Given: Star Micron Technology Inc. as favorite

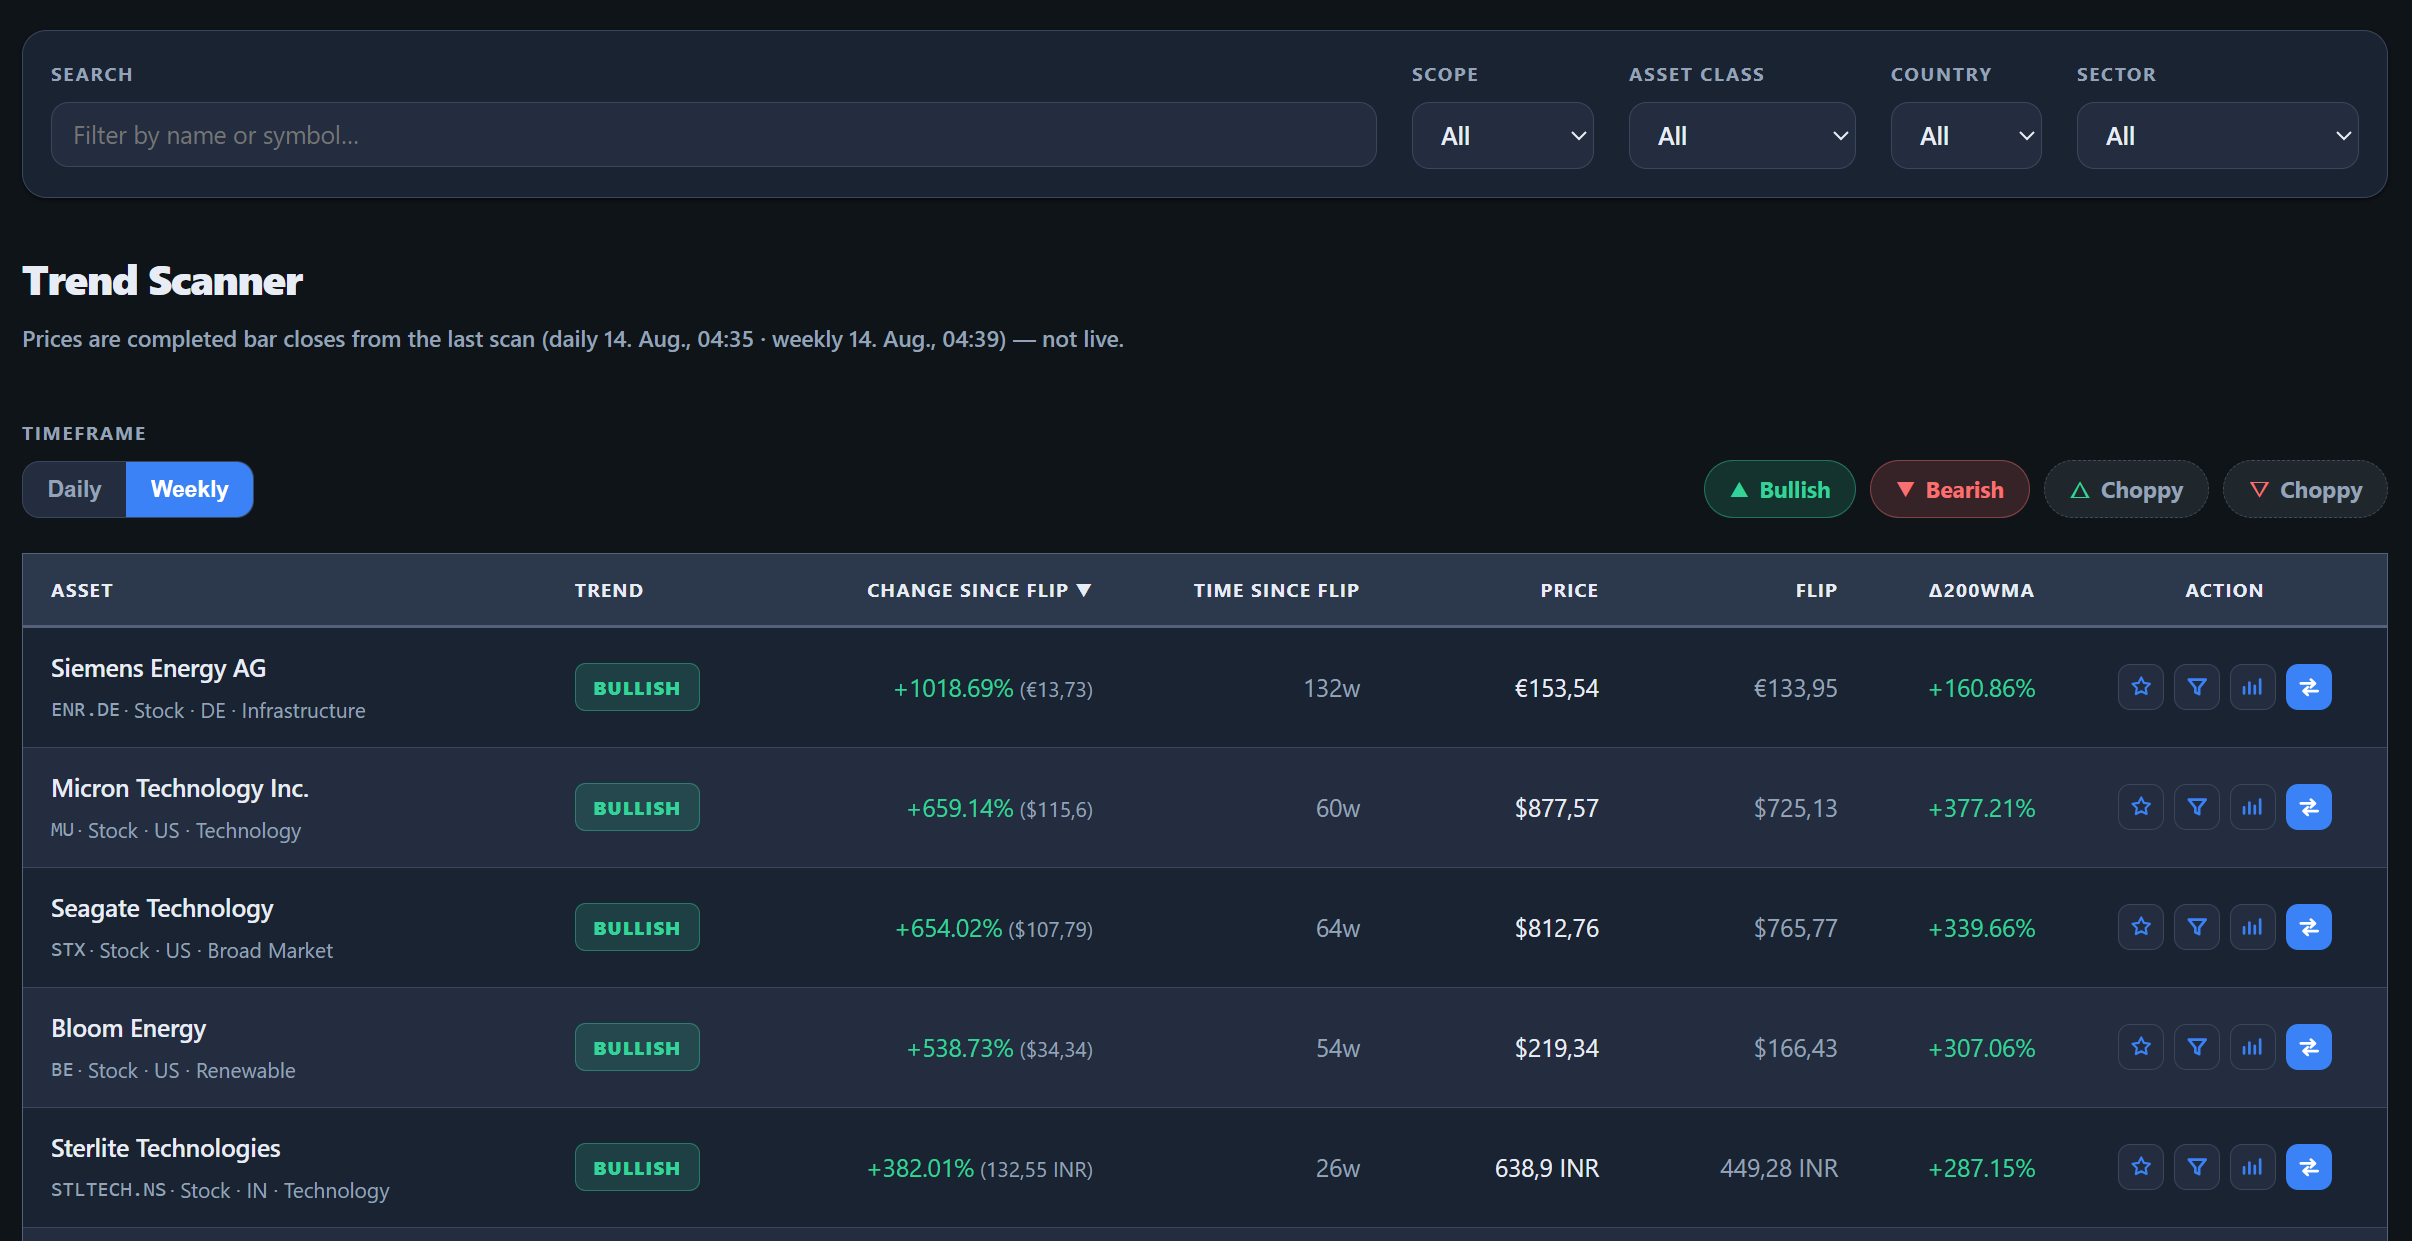Looking at the screenshot, I should (2140, 807).
